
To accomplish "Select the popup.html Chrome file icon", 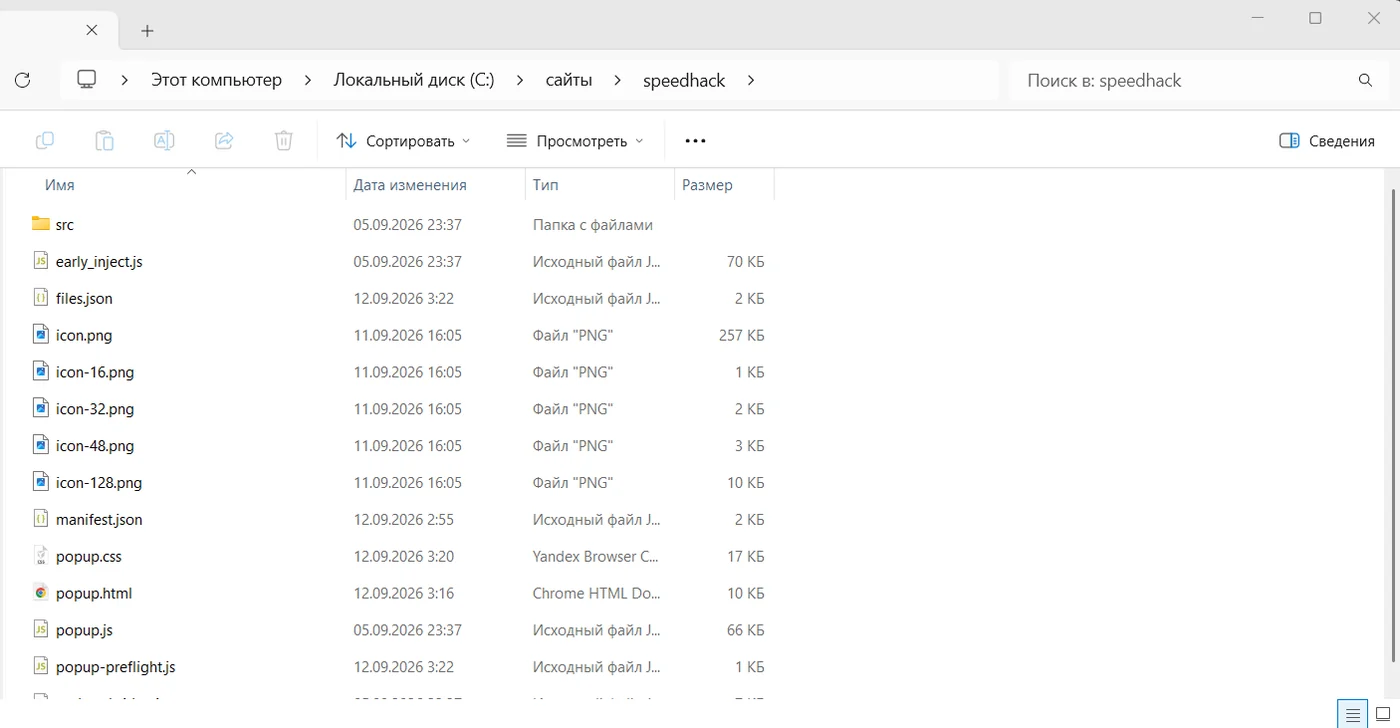I will pyautogui.click(x=40, y=593).
